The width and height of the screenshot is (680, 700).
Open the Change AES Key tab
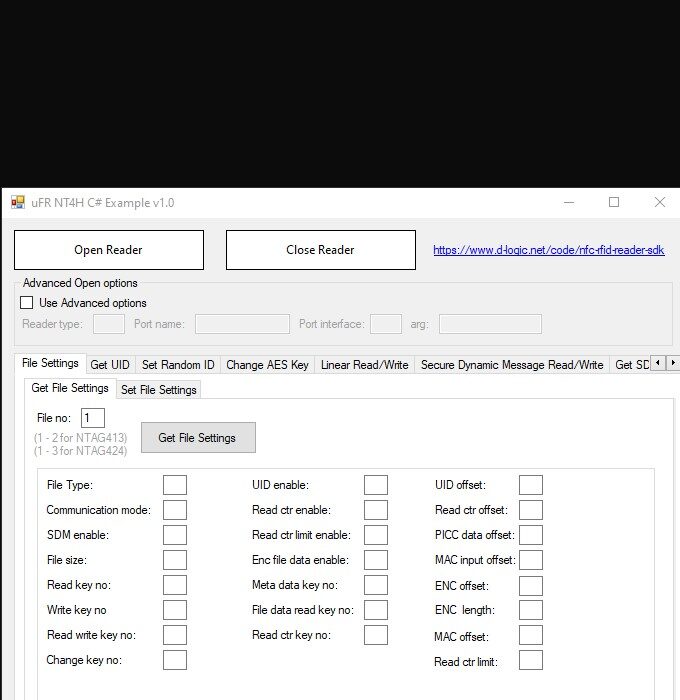(267, 365)
